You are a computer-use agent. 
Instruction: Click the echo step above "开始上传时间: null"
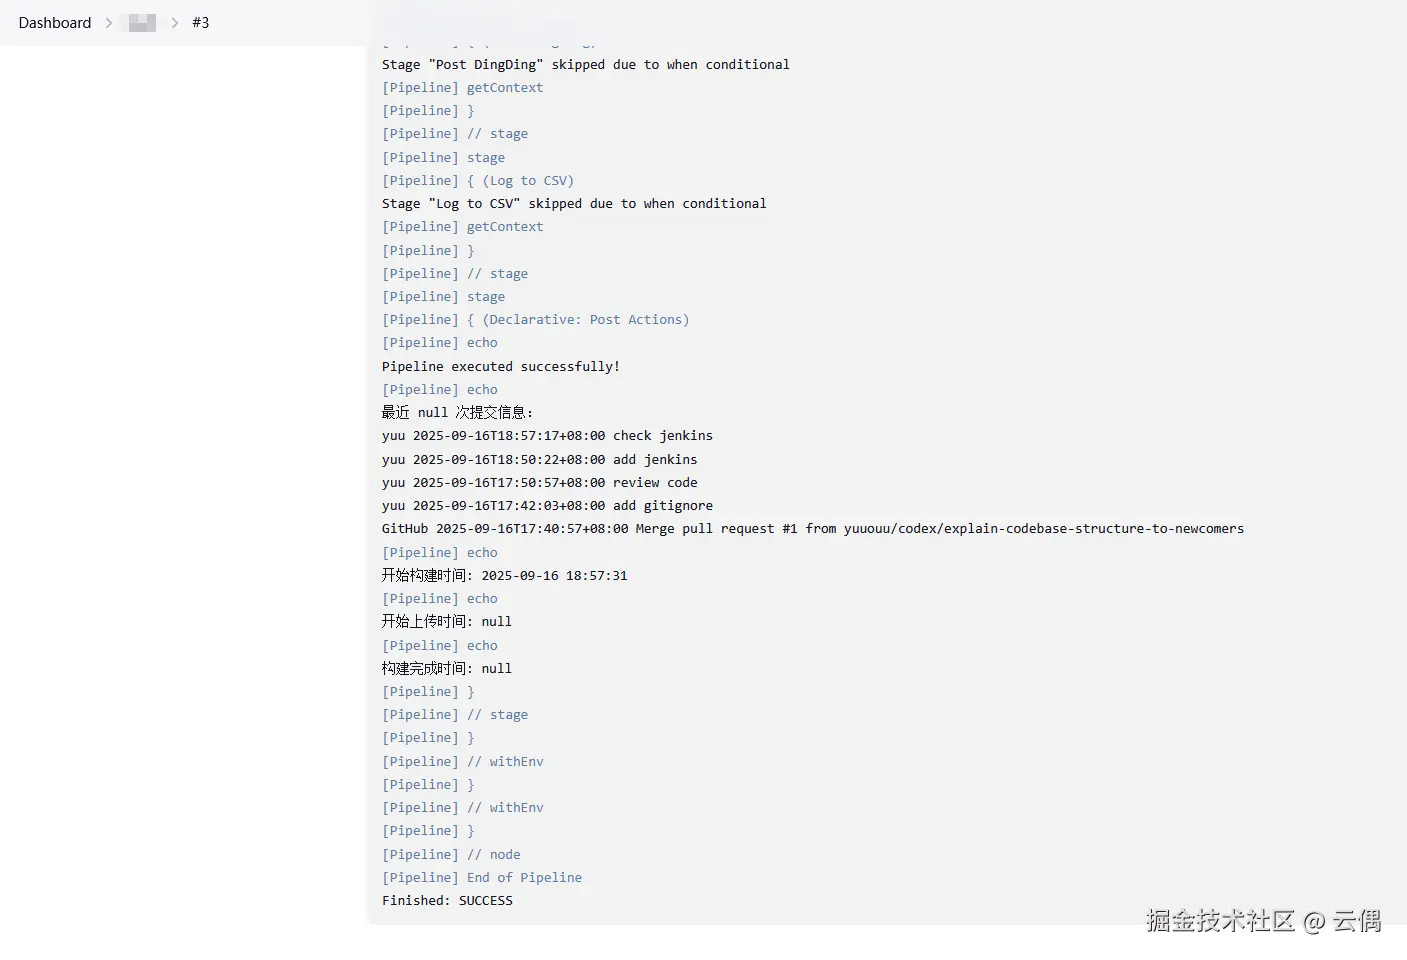pyautogui.click(x=440, y=598)
